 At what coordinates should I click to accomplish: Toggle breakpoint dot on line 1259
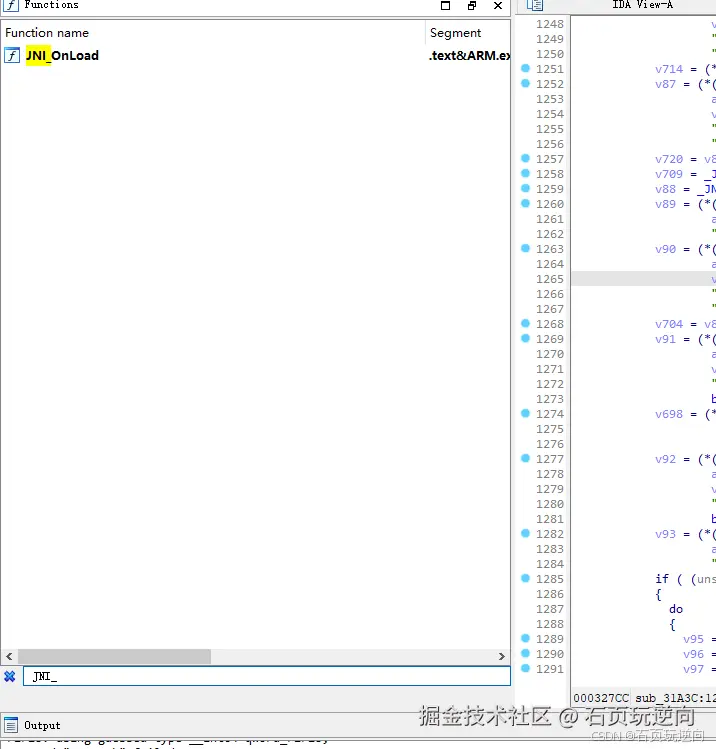point(525,188)
